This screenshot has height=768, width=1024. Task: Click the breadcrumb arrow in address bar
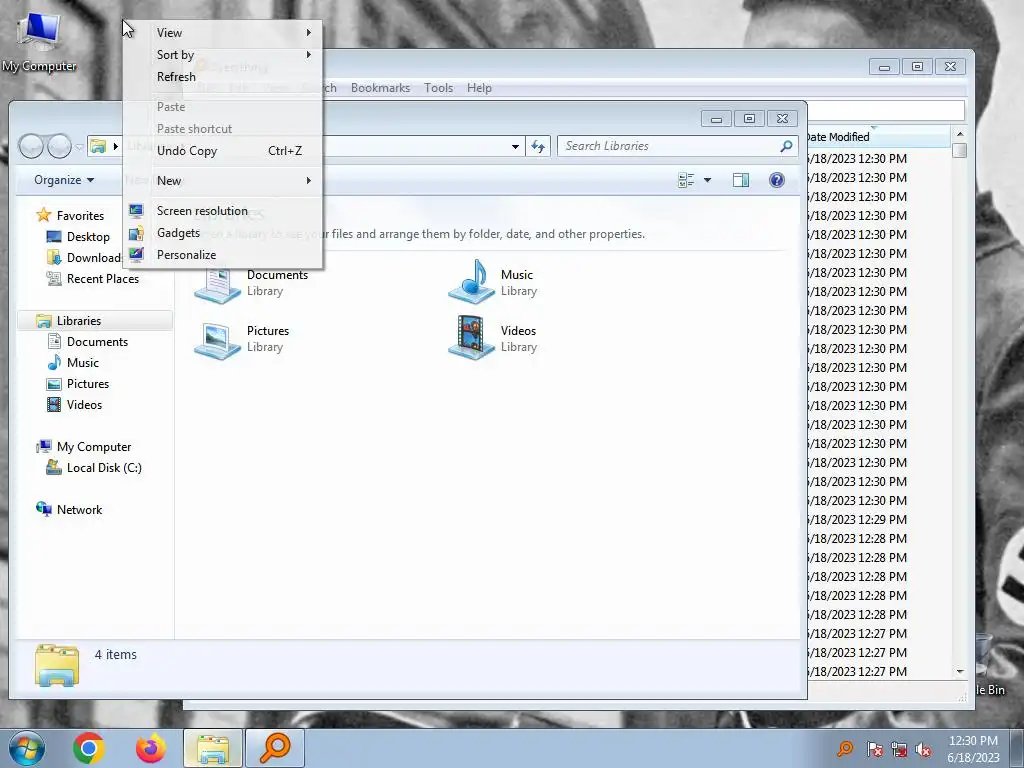116,146
